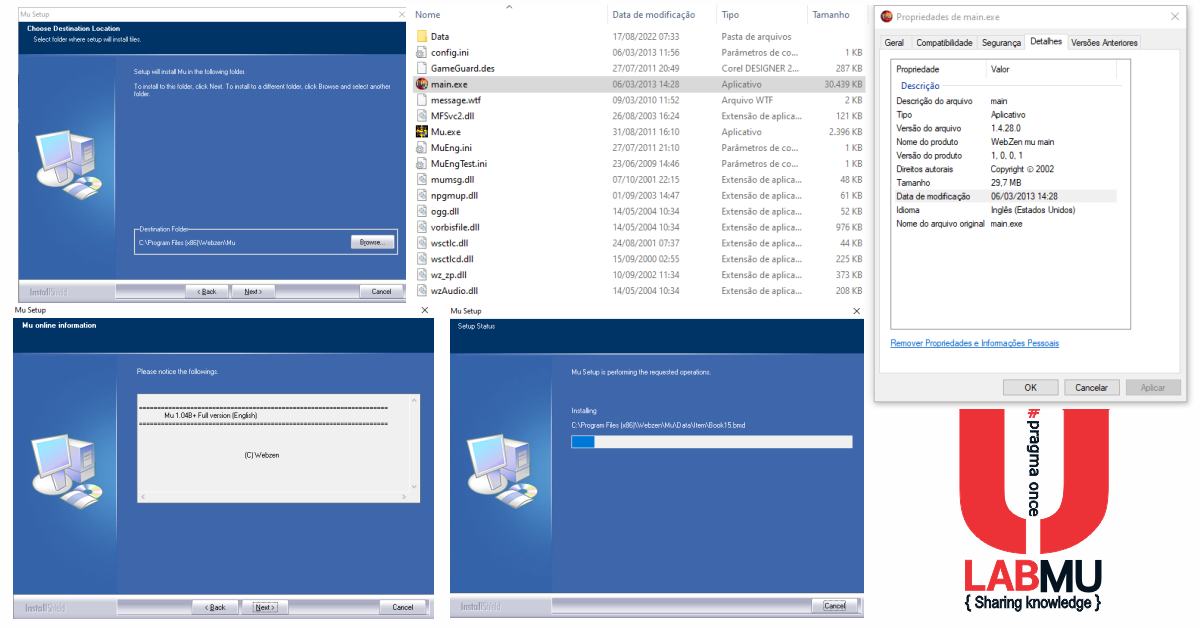Viewport: 1200px width, 628px height.
Task: Click the MuEng.ini file icon
Action: pyautogui.click(x=422, y=147)
